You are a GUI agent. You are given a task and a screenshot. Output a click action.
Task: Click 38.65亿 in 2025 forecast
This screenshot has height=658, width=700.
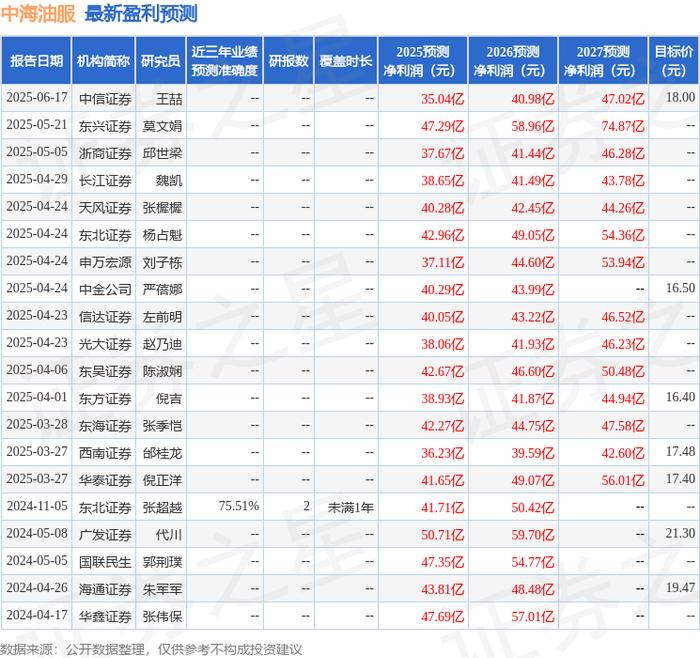coord(442,180)
